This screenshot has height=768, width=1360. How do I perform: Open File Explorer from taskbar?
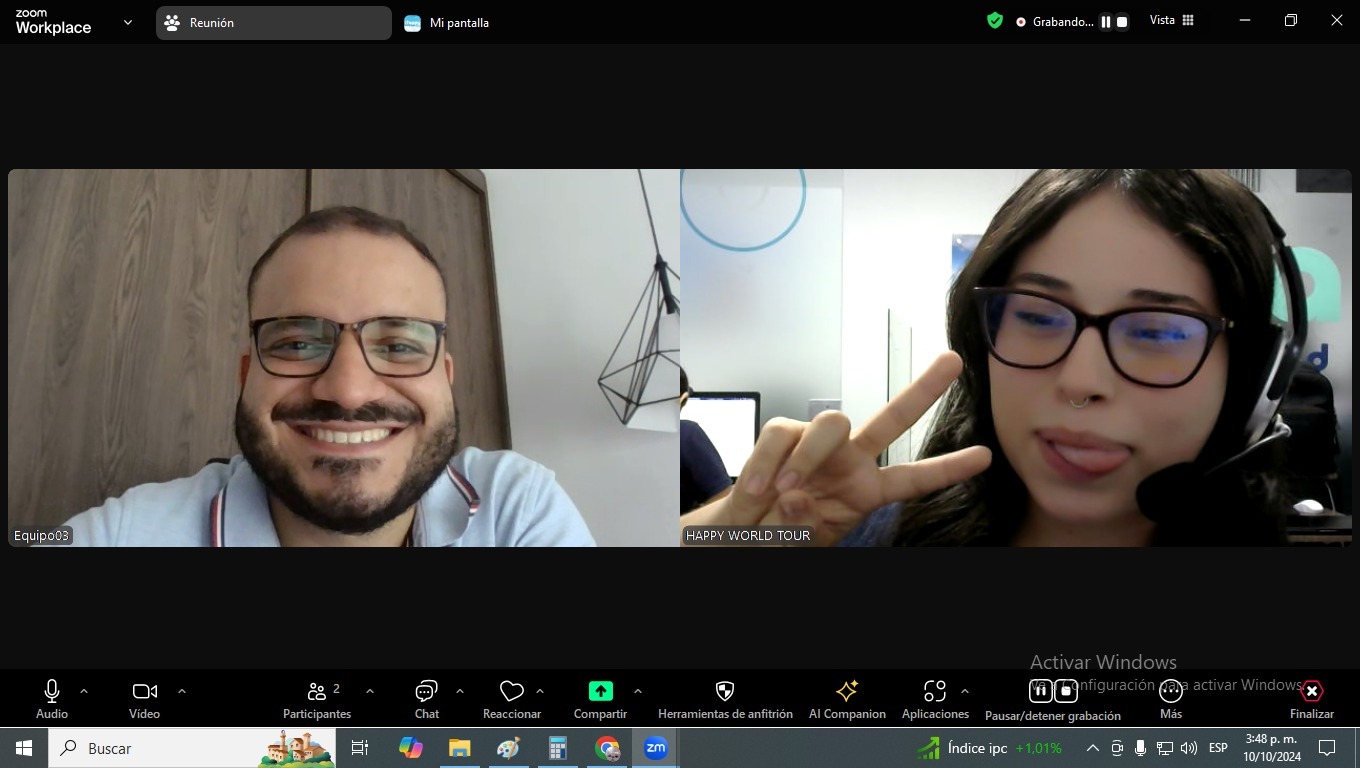tap(459, 748)
